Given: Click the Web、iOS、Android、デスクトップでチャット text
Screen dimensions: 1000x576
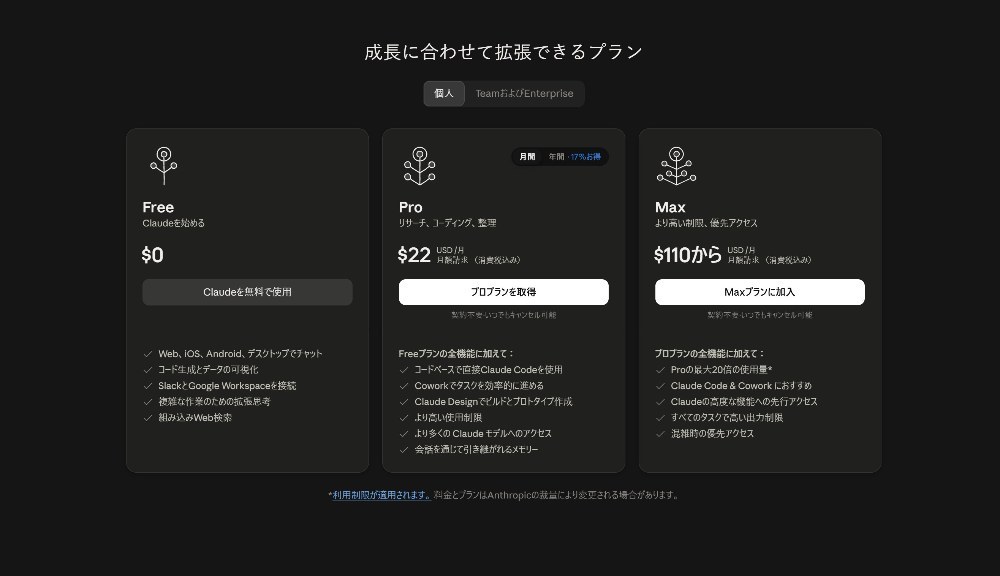Looking at the screenshot, I should [x=240, y=354].
